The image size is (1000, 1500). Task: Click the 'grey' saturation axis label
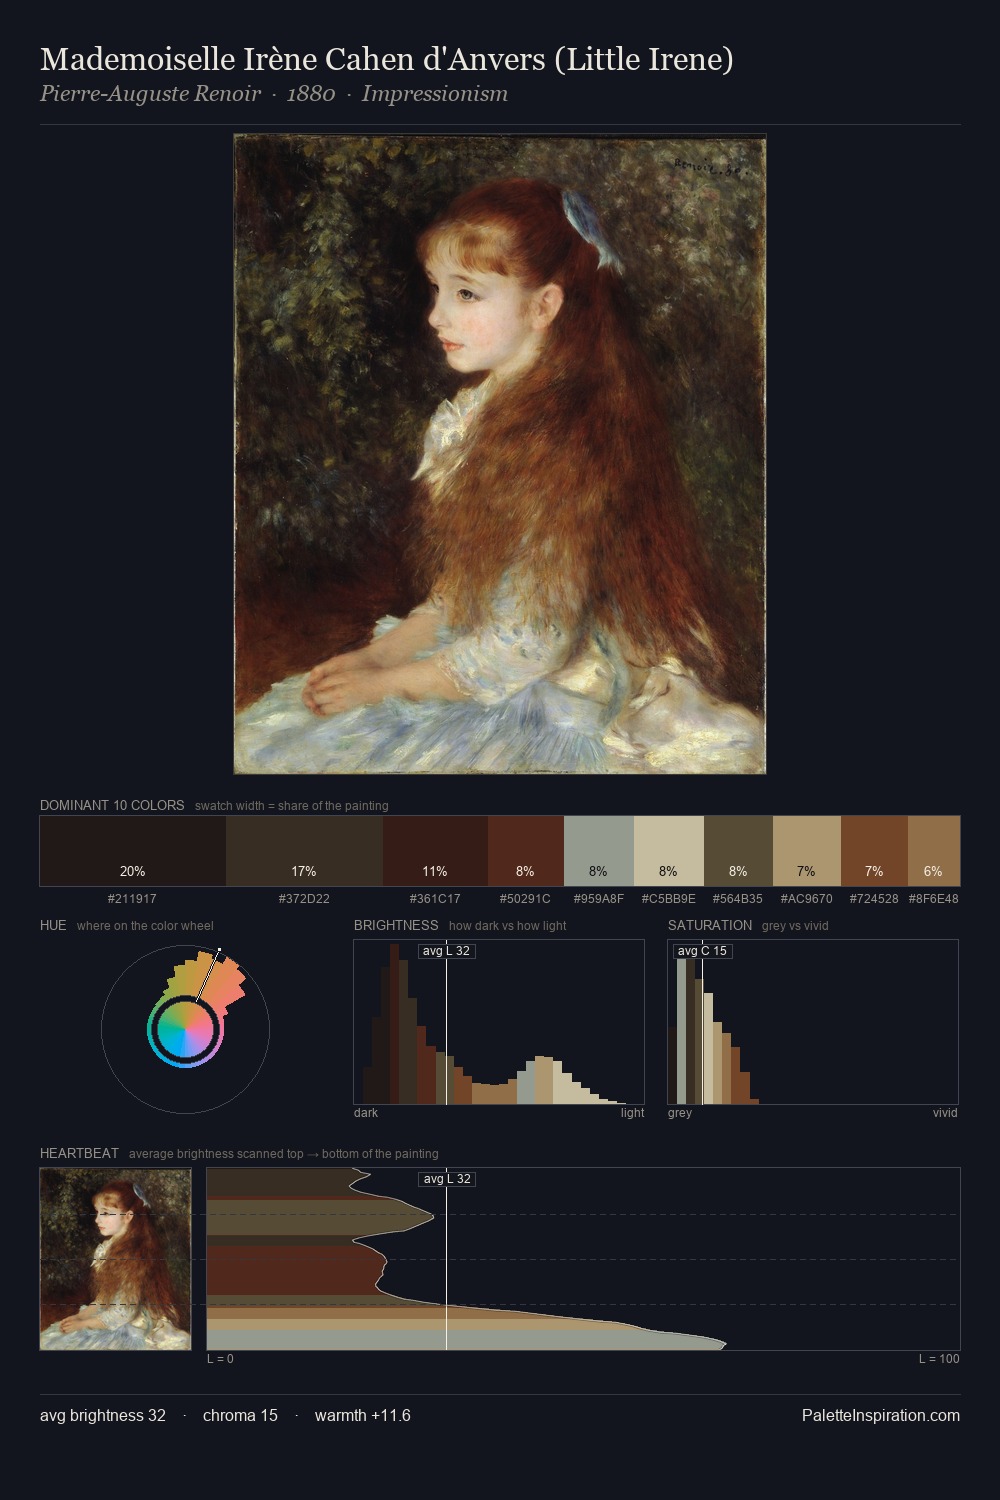(x=680, y=1113)
